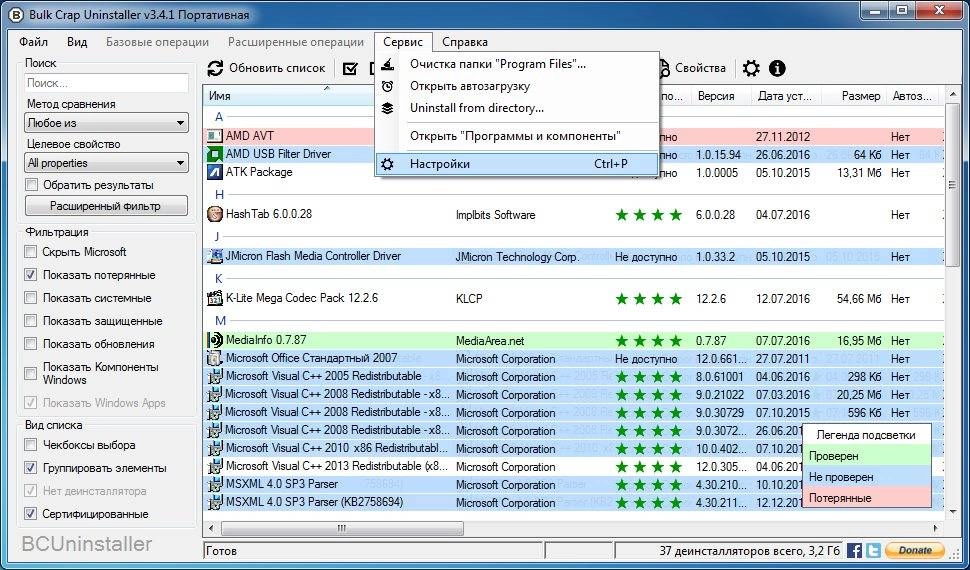Choose Открыть "Программы и компоненты" menu item
970x570 pixels.
[517, 136]
